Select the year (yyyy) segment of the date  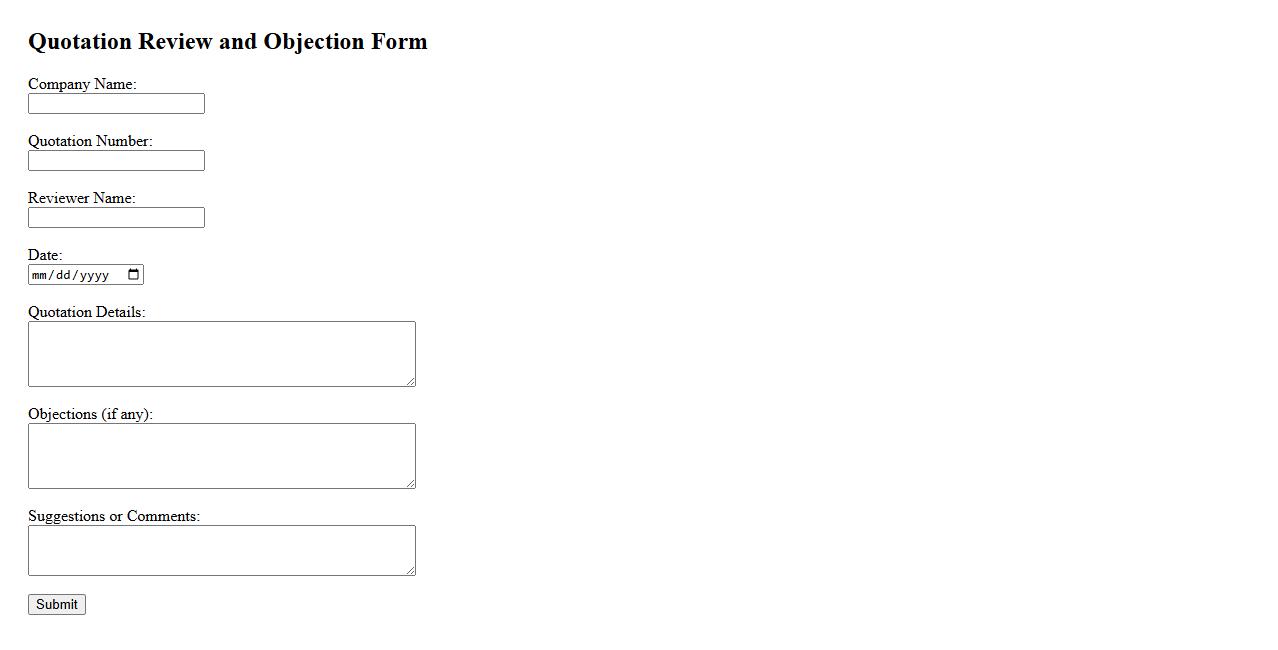coord(94,275)
